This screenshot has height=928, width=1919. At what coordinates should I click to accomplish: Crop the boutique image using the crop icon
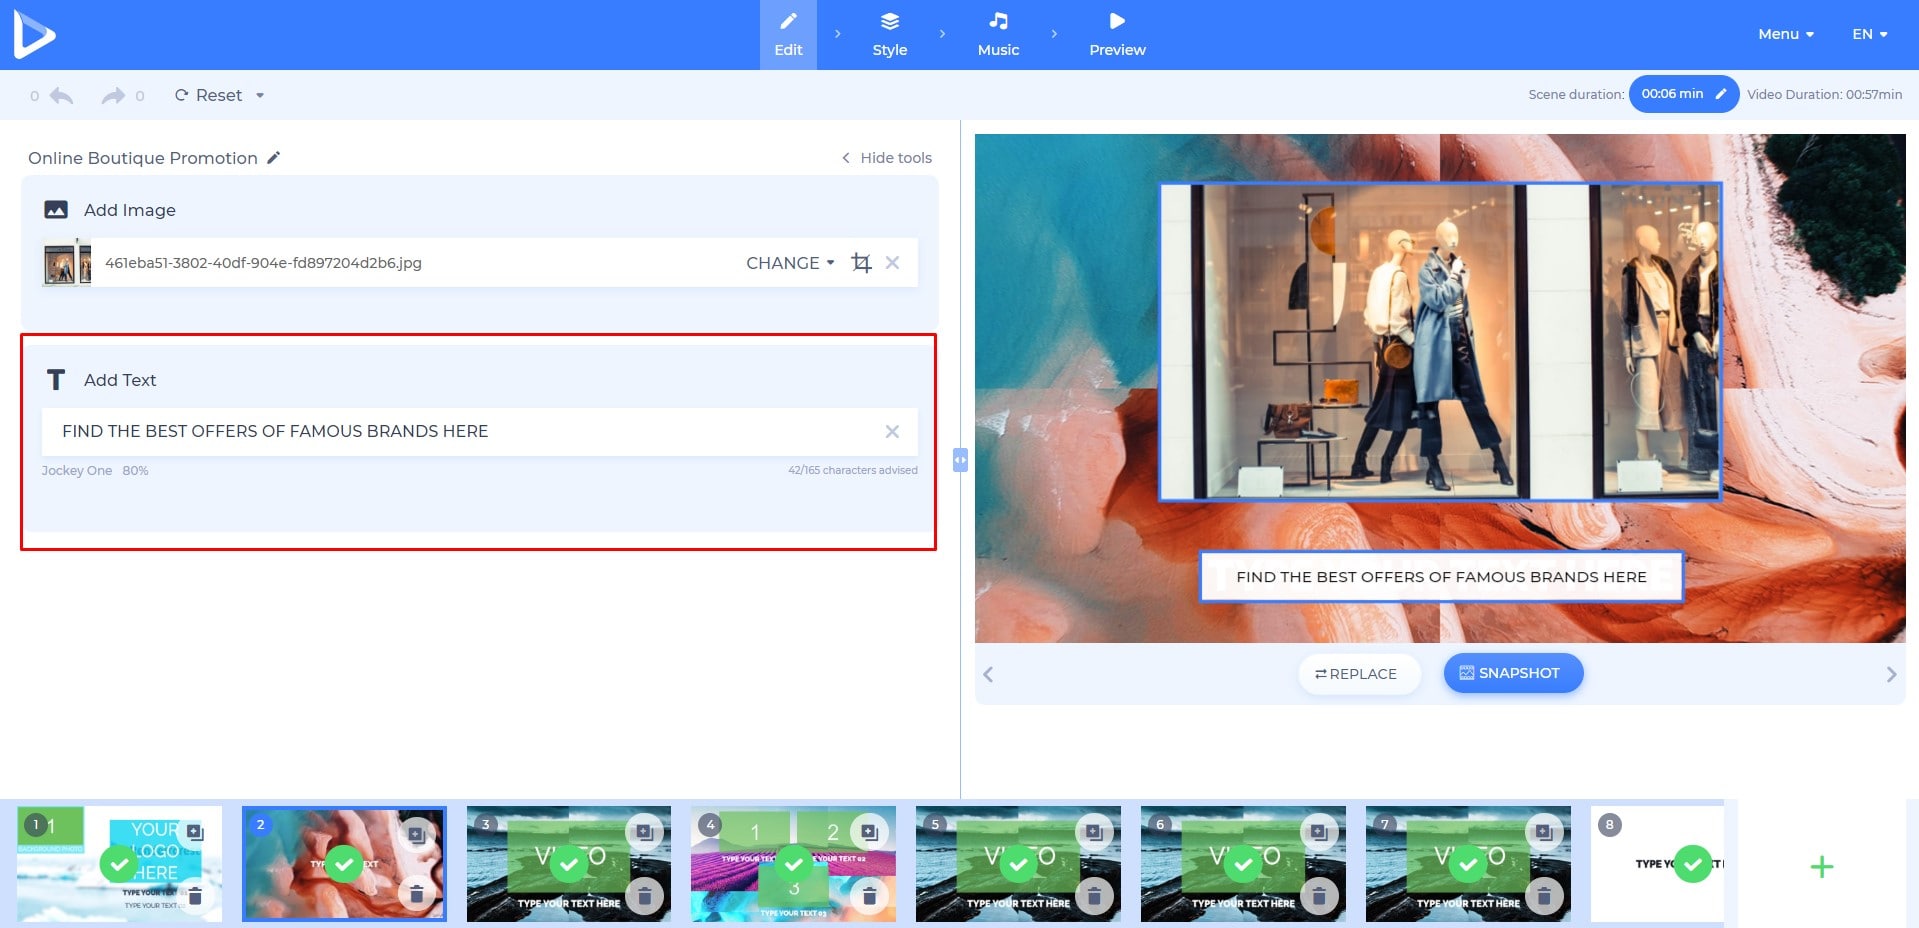click(861, 262)
